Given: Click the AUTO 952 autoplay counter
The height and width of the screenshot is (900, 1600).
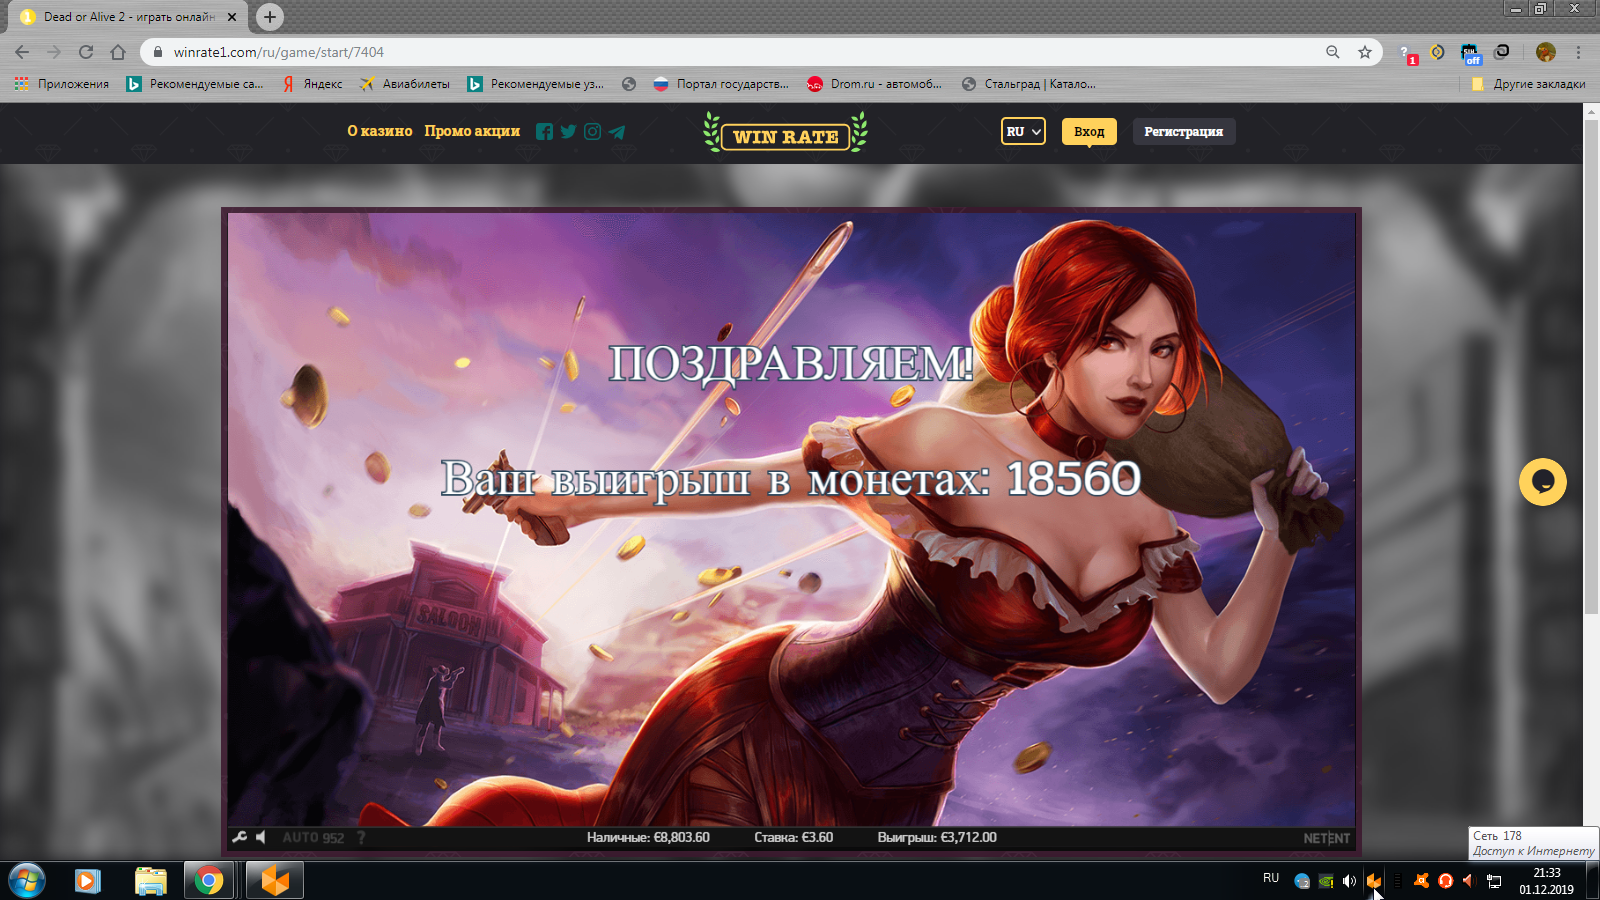Looking at the screenshot, I should click(313, 838).
